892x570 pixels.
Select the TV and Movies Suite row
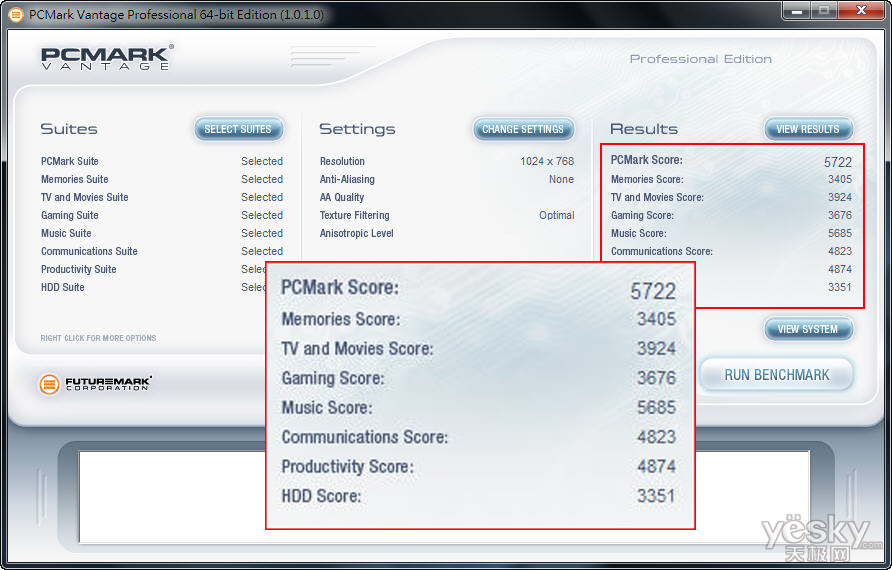(x=162, y=197)
